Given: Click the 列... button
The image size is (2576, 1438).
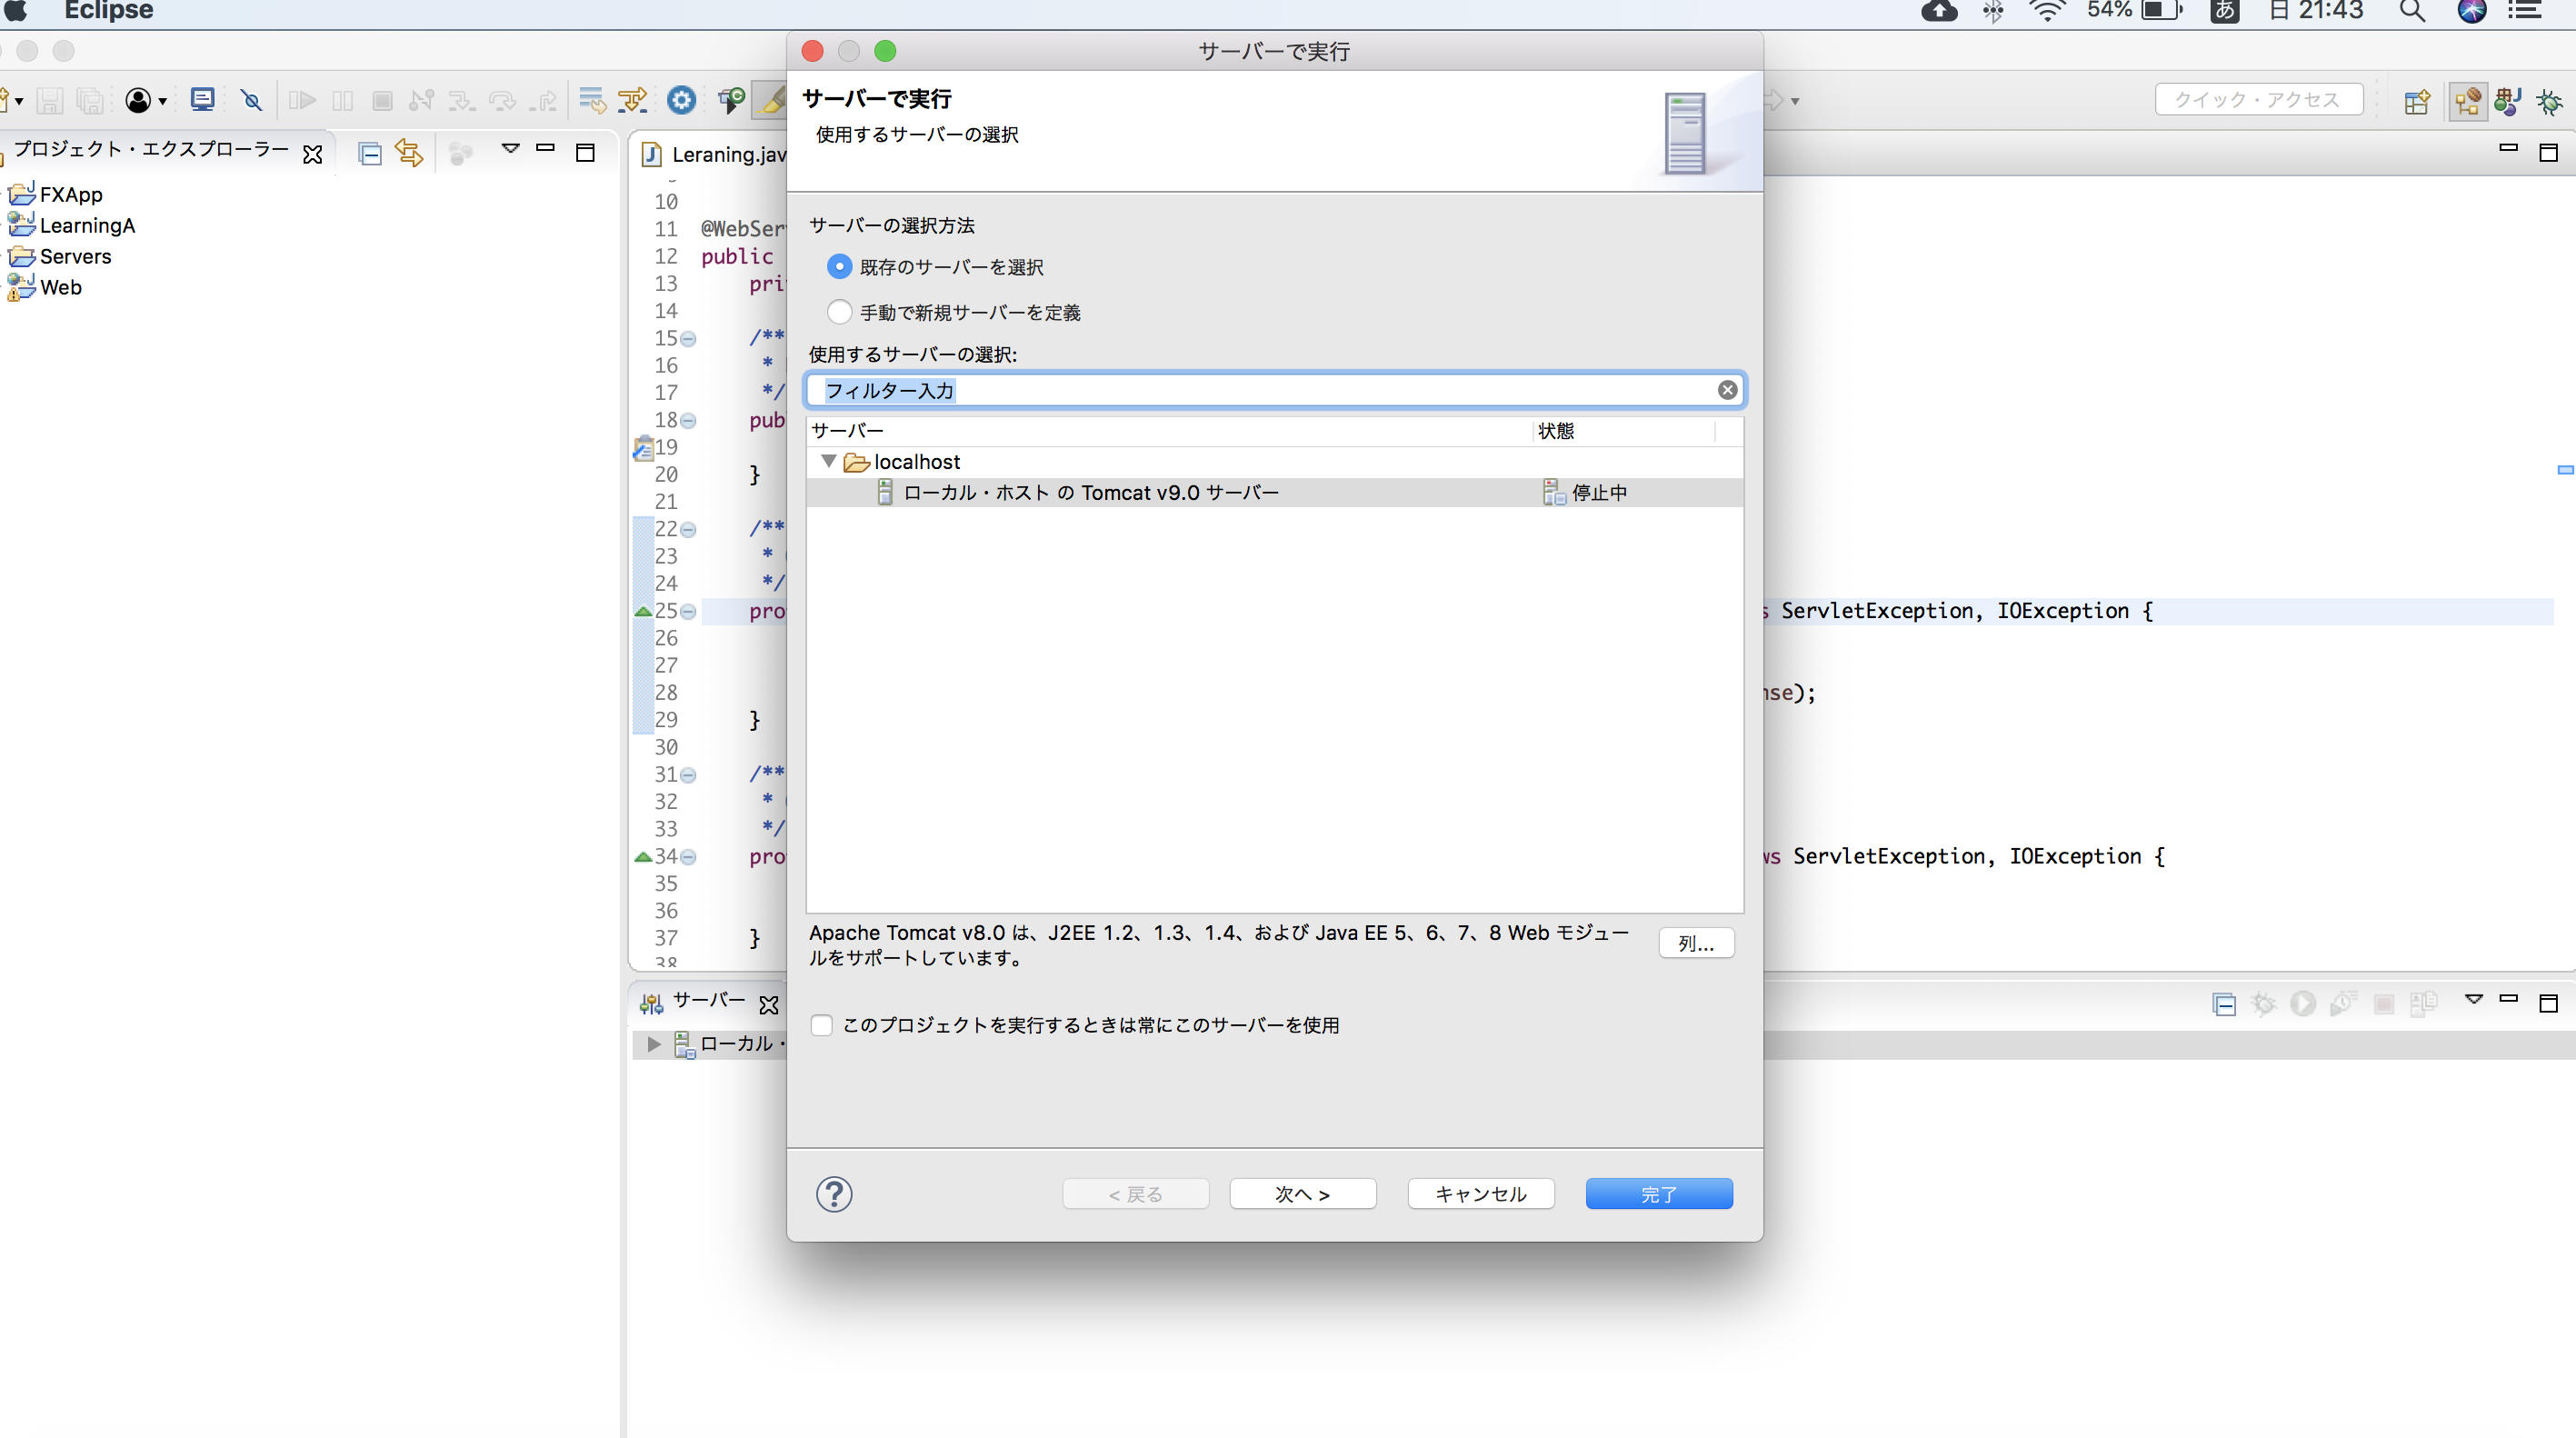Looking at the screenshot, I should pos(1696,943).
